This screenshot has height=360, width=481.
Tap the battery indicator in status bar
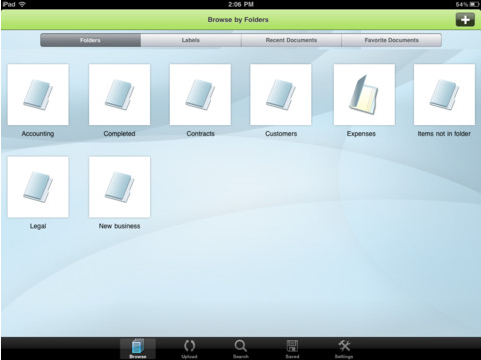[474, 4]
